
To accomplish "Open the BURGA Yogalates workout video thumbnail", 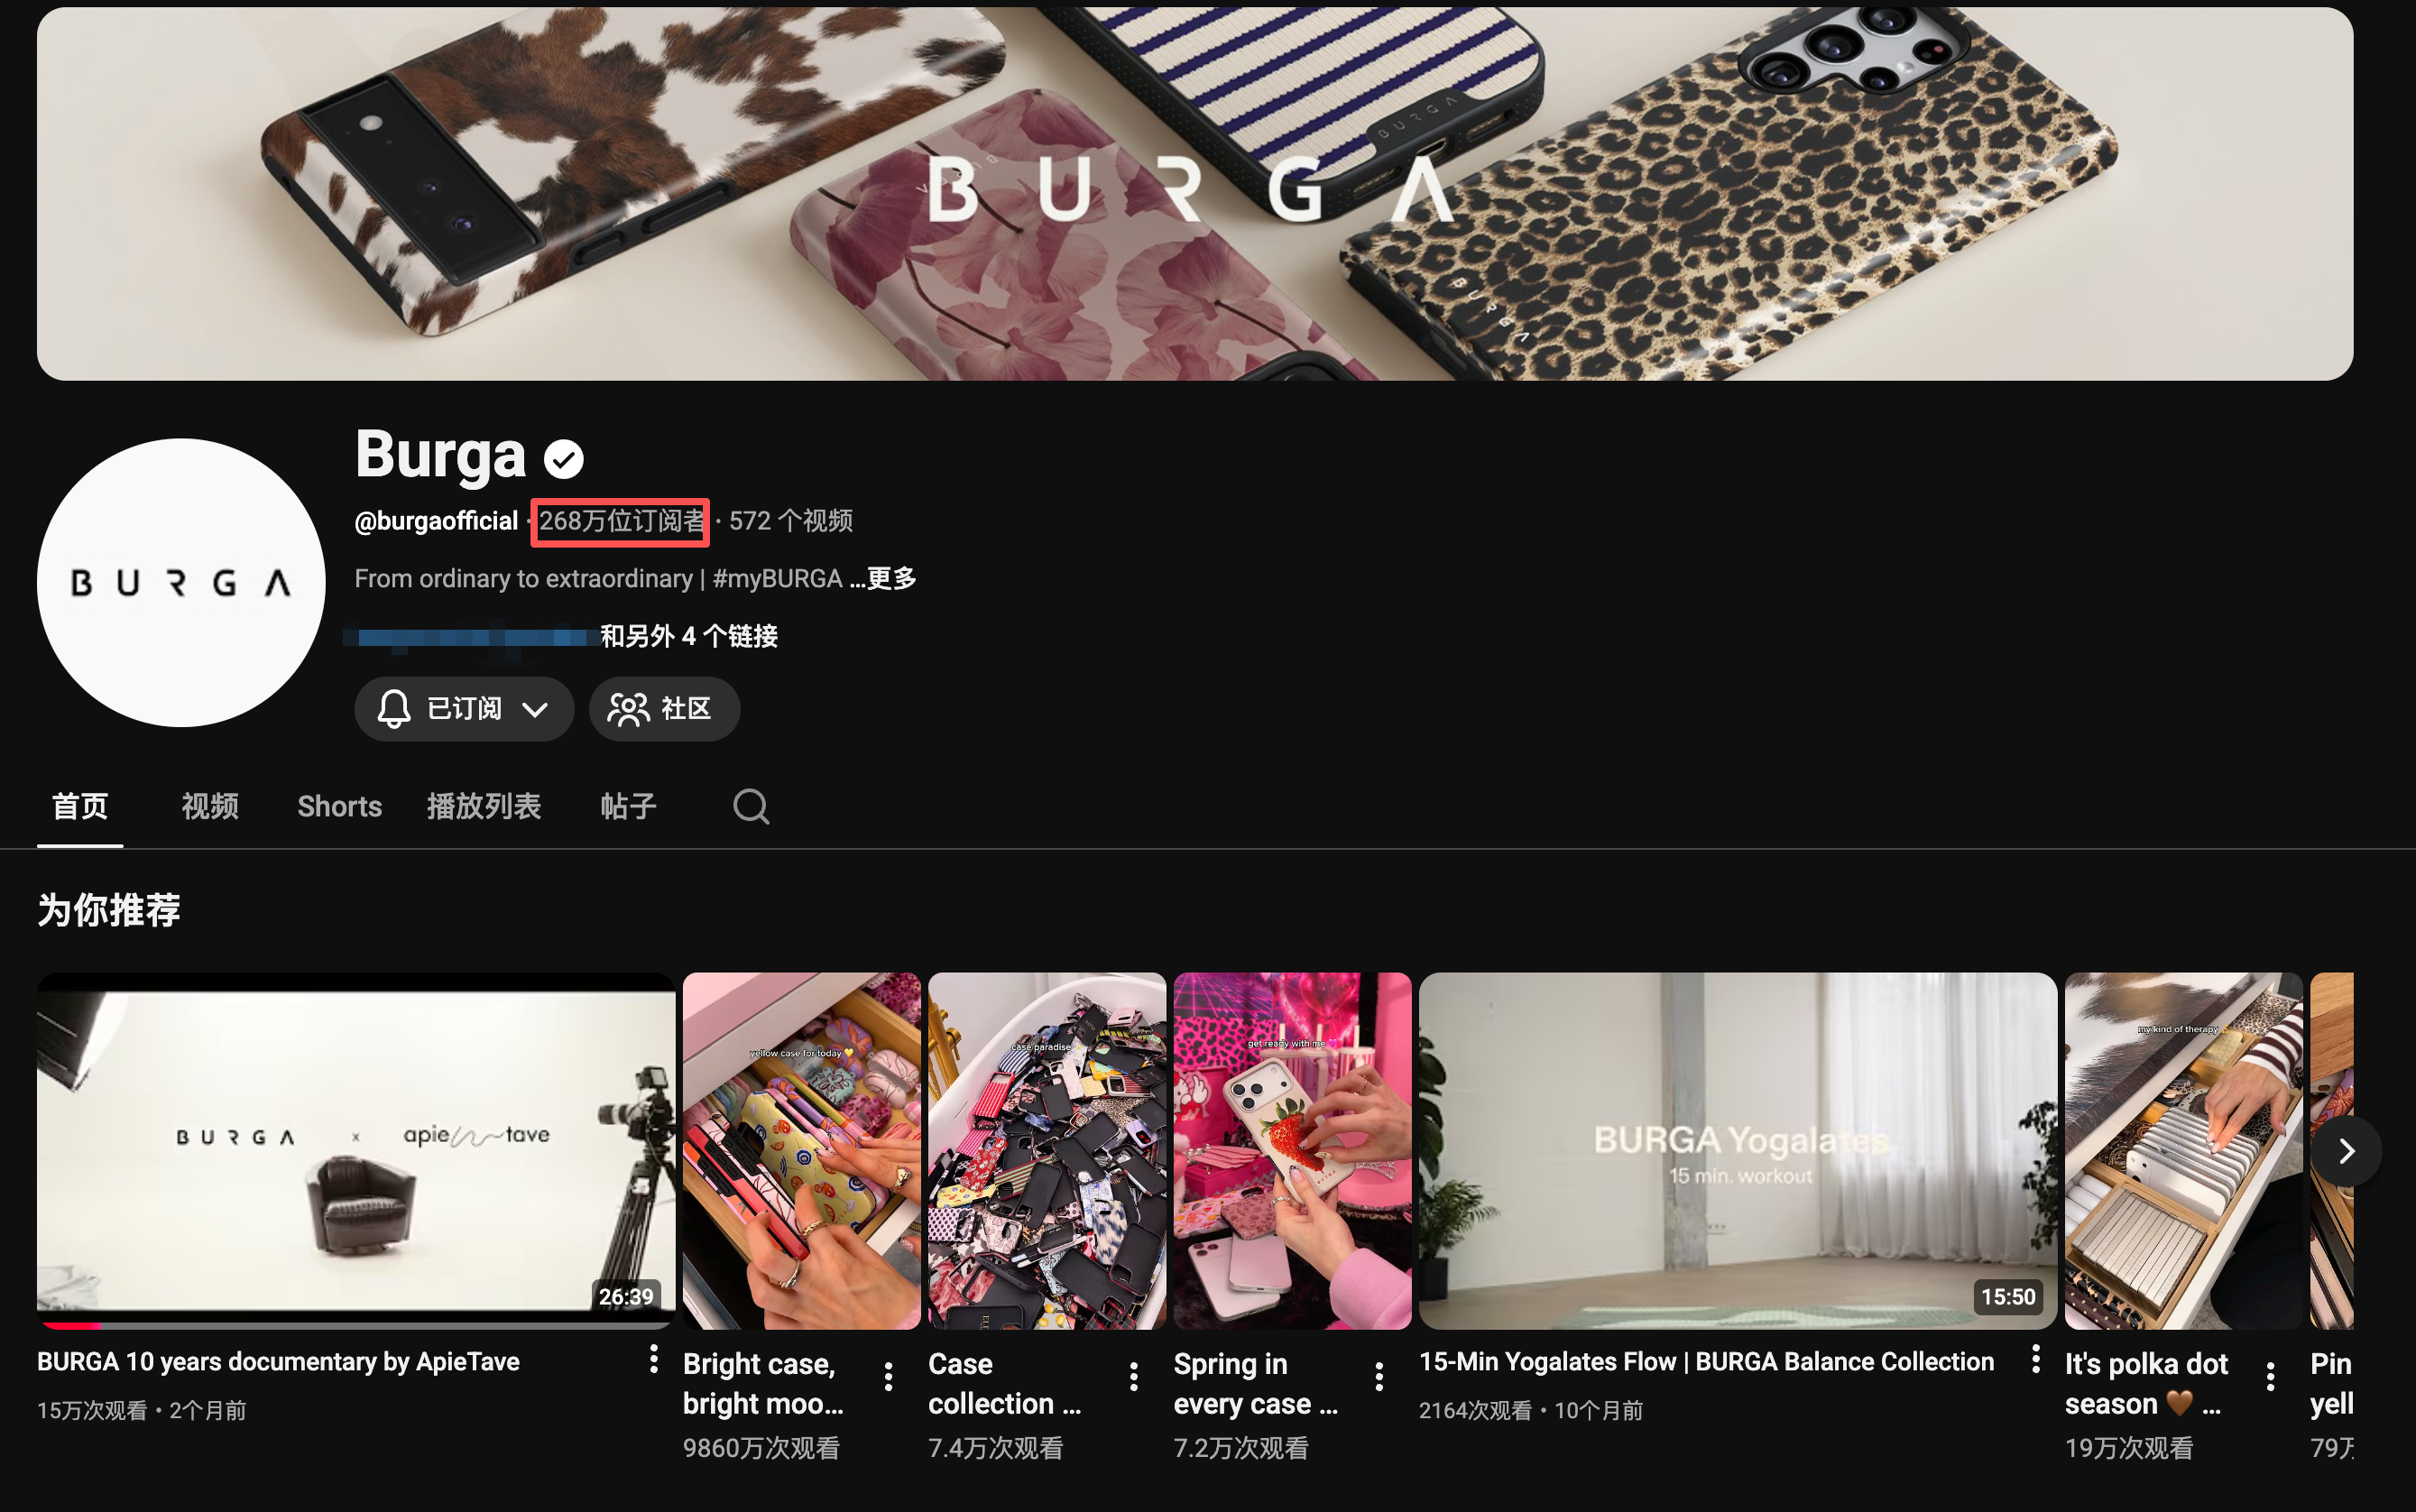I will (1737, 1150).
